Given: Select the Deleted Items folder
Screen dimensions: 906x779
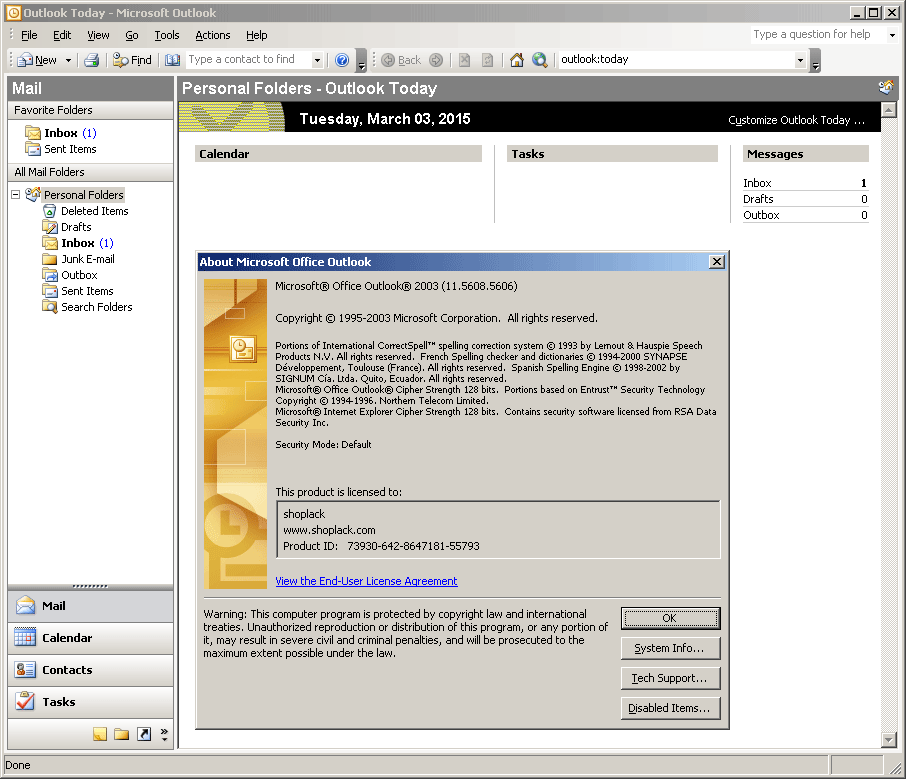Looking at the screenshot, I should 95,212.
